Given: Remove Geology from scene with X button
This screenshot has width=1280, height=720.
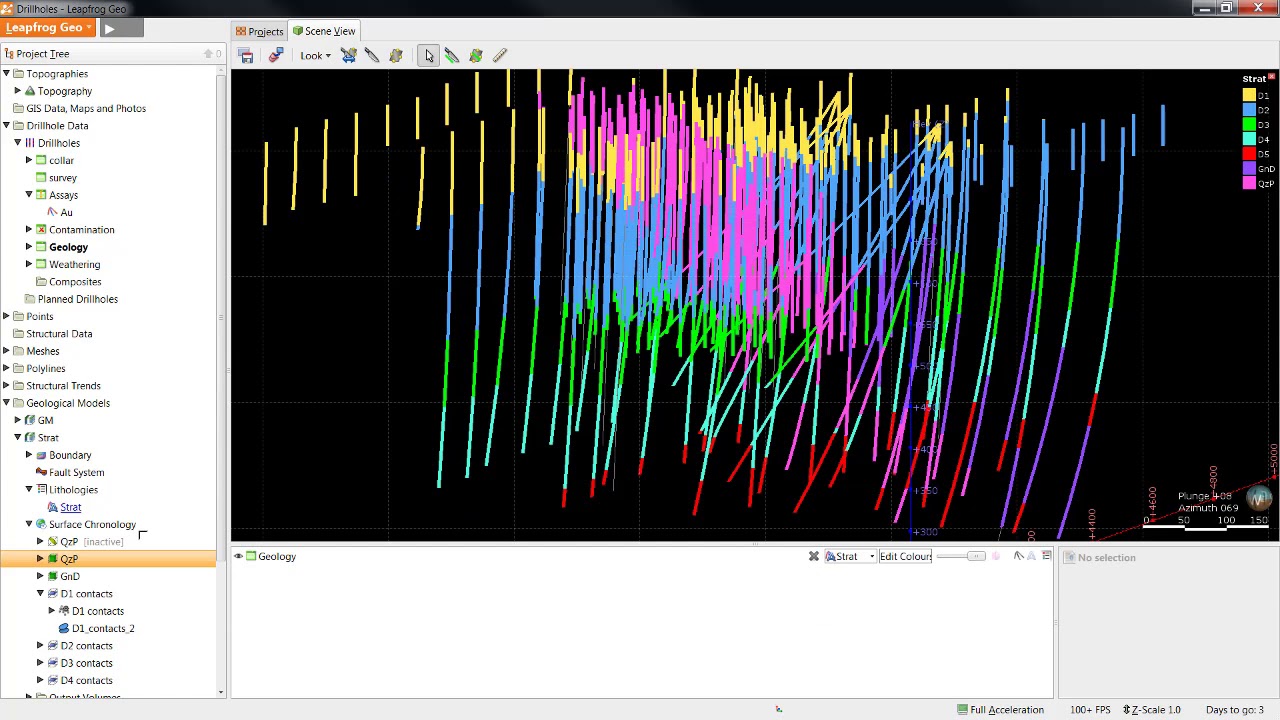Looking at the screenshot, I should (x=814, y=556).
